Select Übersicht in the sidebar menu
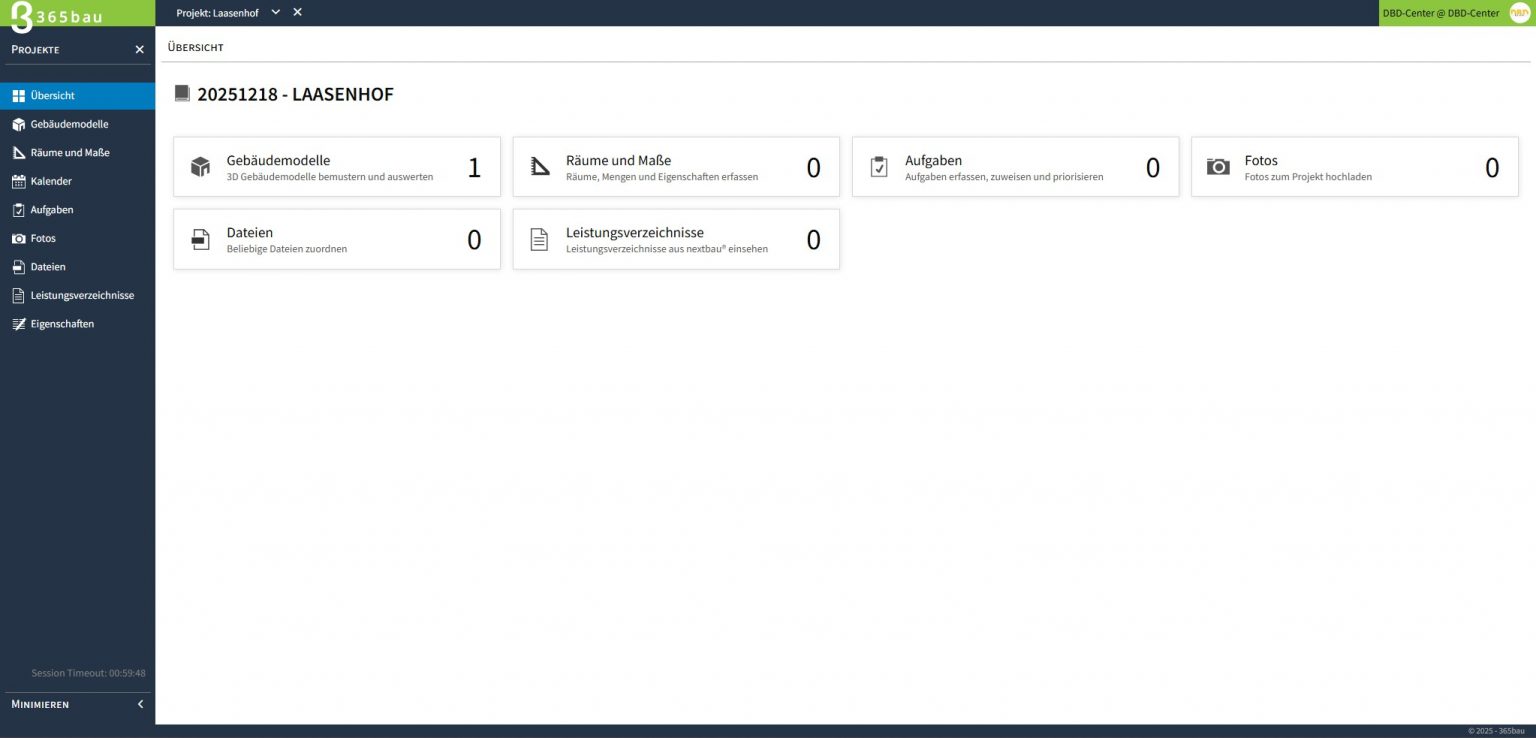The image size is (1536, 738). coord(53,96)
